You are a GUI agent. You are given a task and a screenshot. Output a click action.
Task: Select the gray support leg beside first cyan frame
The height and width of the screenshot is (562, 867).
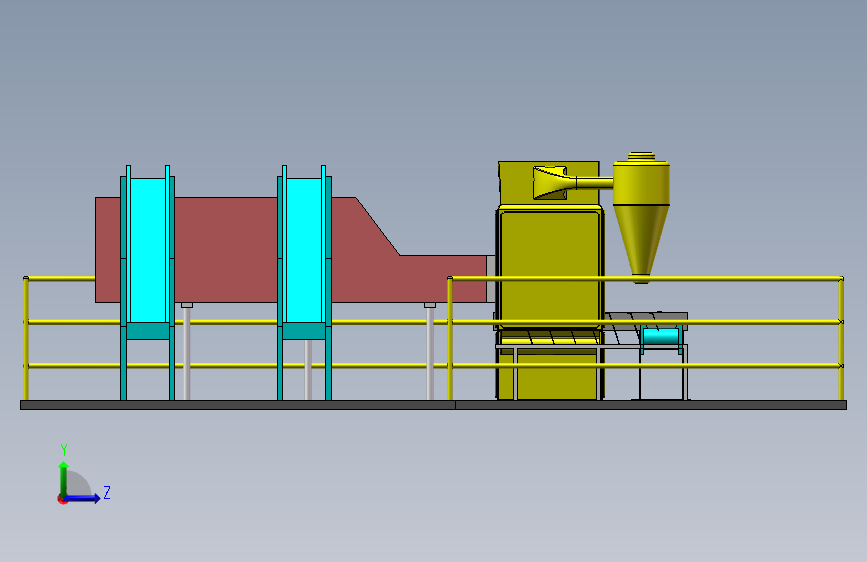pos(187,351)
